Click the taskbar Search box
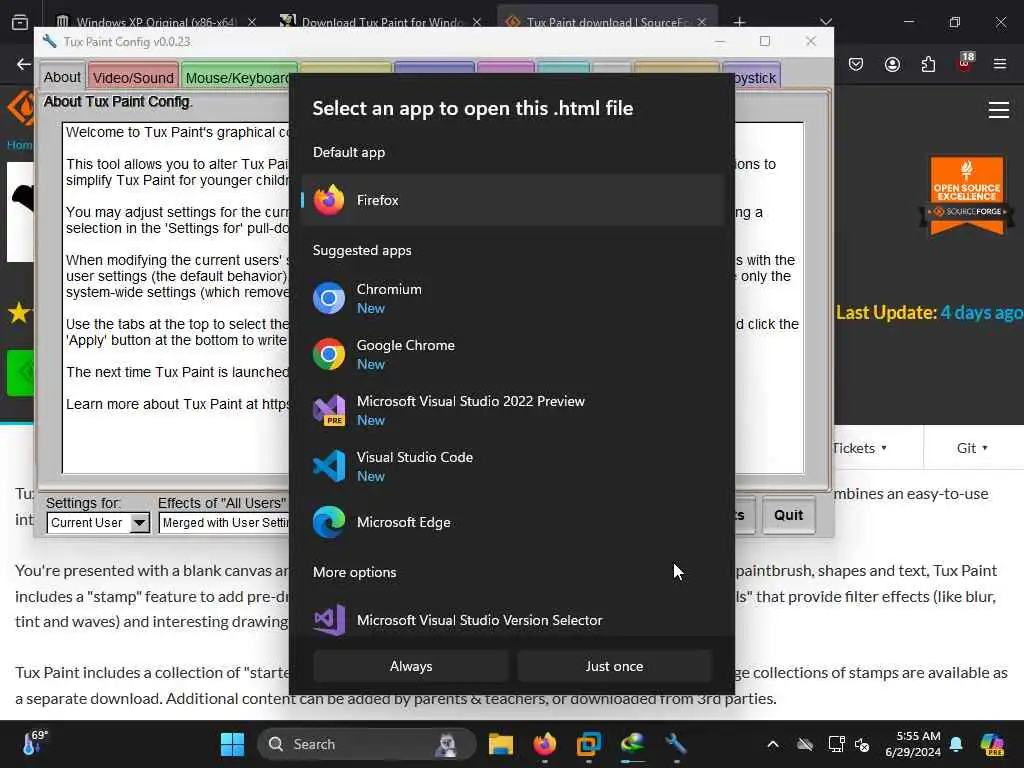This screenshot has width=1024, height=768. click(x=367, y=744)
